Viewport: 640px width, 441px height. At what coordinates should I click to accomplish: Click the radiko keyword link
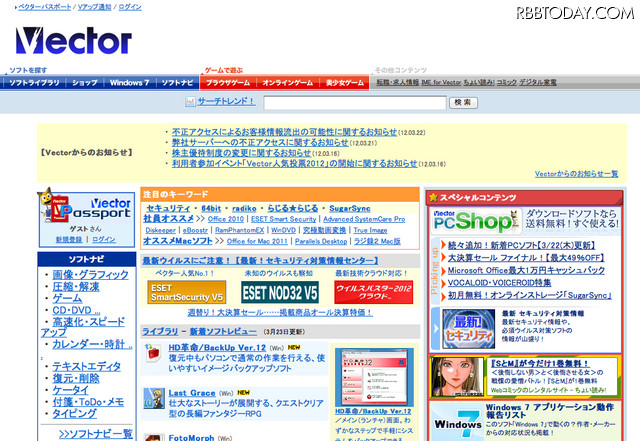244,208
